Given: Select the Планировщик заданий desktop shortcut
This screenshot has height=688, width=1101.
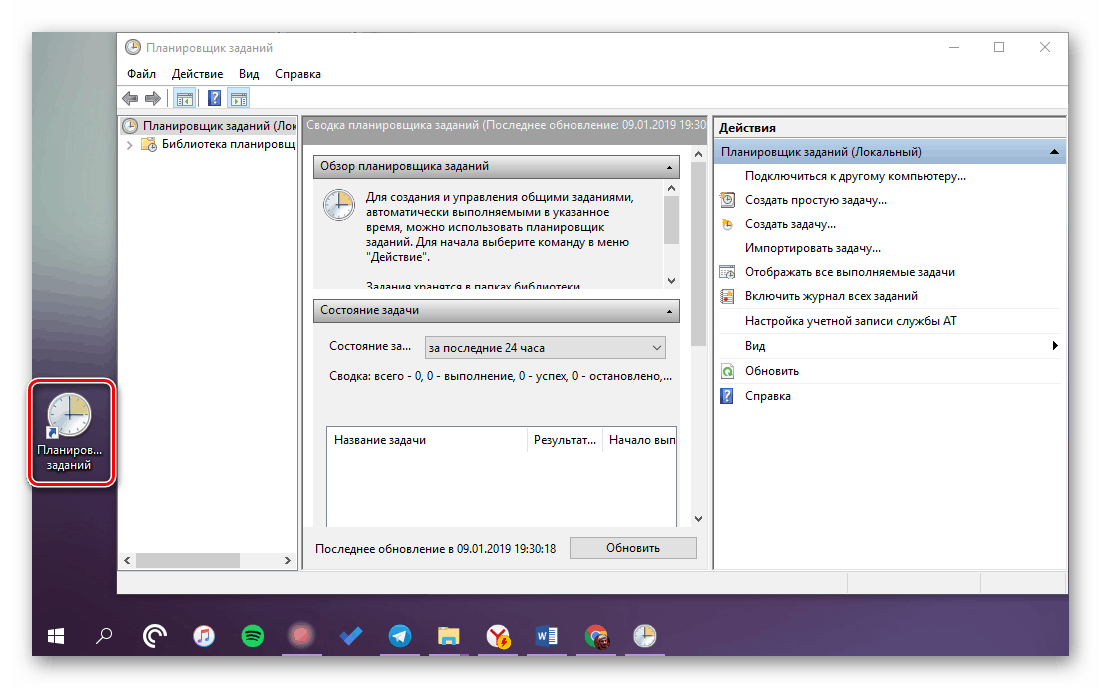Looking at the screenshot, I should click(70, 432).
